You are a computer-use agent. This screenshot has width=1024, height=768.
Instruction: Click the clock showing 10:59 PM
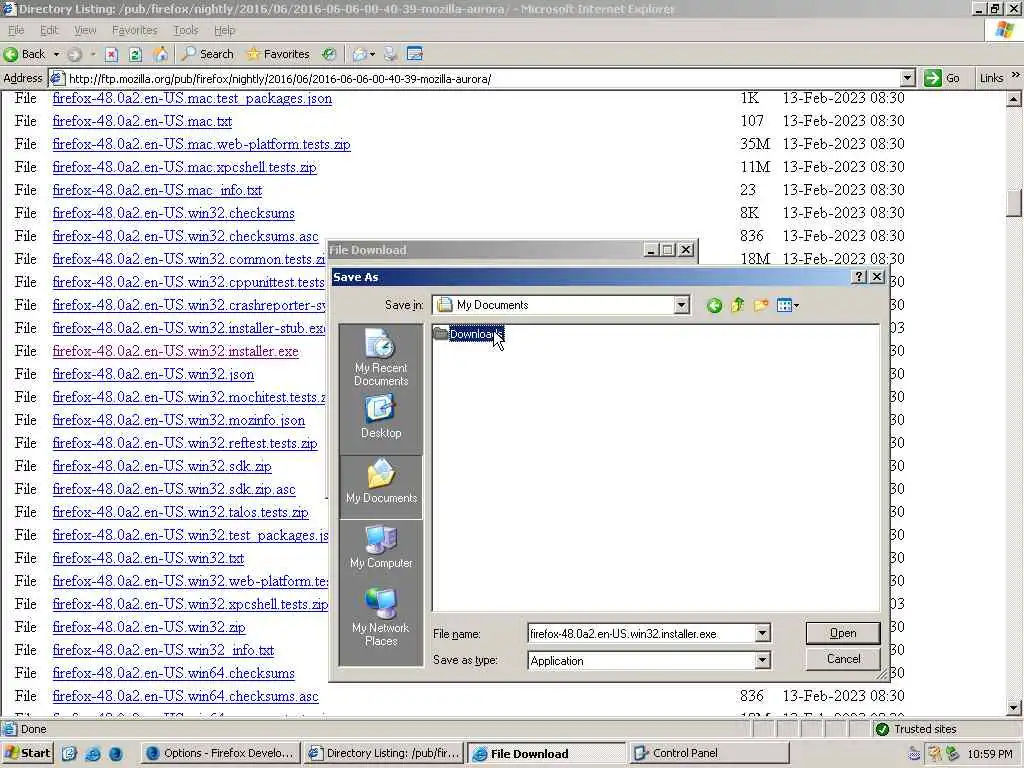click(x=990, y=754)
